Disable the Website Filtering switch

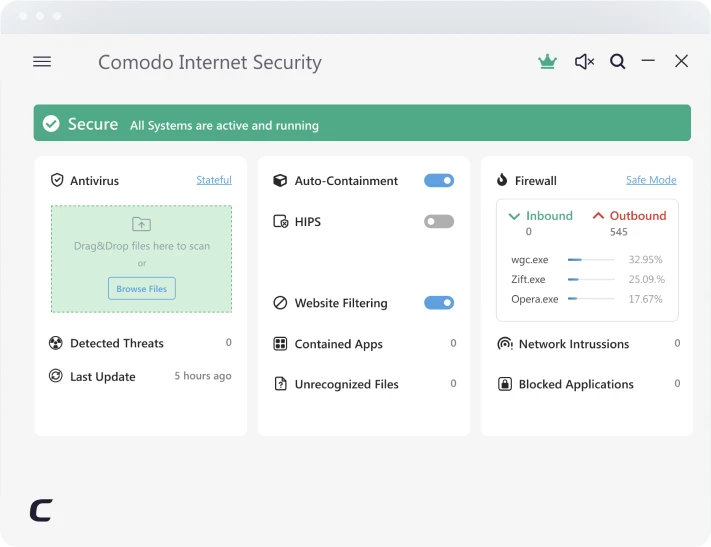pyautogui.click(x=439, y=303)
